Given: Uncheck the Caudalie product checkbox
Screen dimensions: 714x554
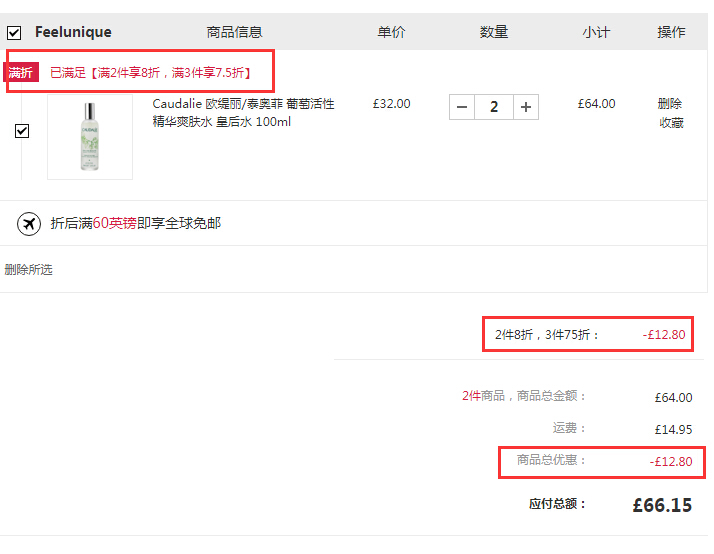Looking at the screenshot, I should pyautogui.click(x=22, y=131).
